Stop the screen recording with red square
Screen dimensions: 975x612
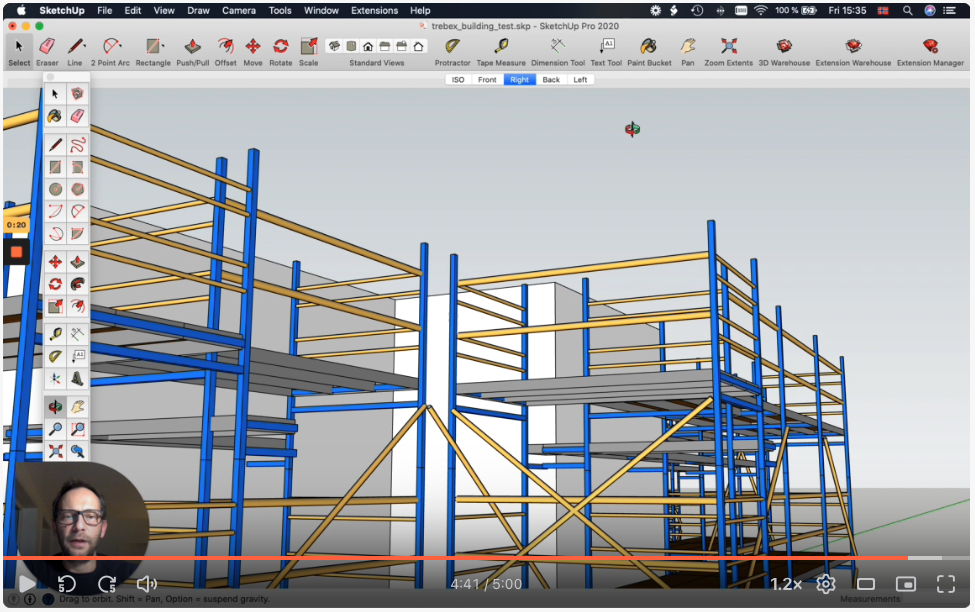coord(16,252)
